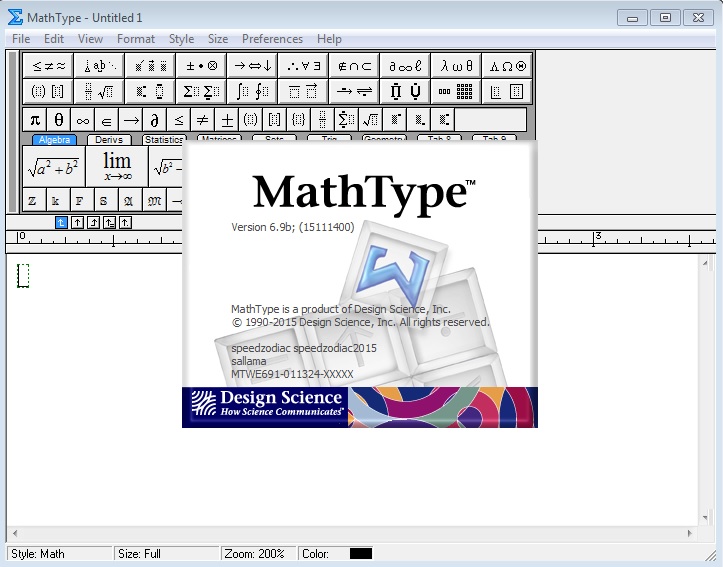
Task: Click the empty equation slot in editing area
Action: click(23, 276)
